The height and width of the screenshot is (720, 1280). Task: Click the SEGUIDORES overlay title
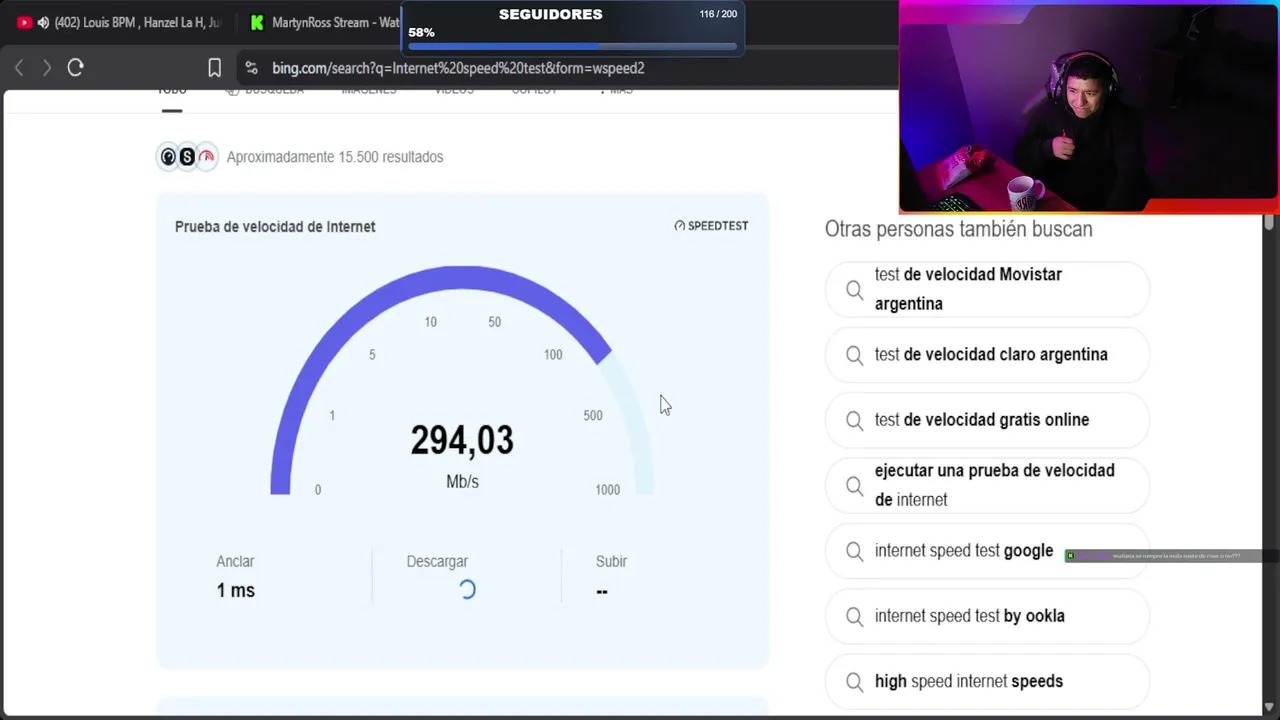(x=550, y=14)
